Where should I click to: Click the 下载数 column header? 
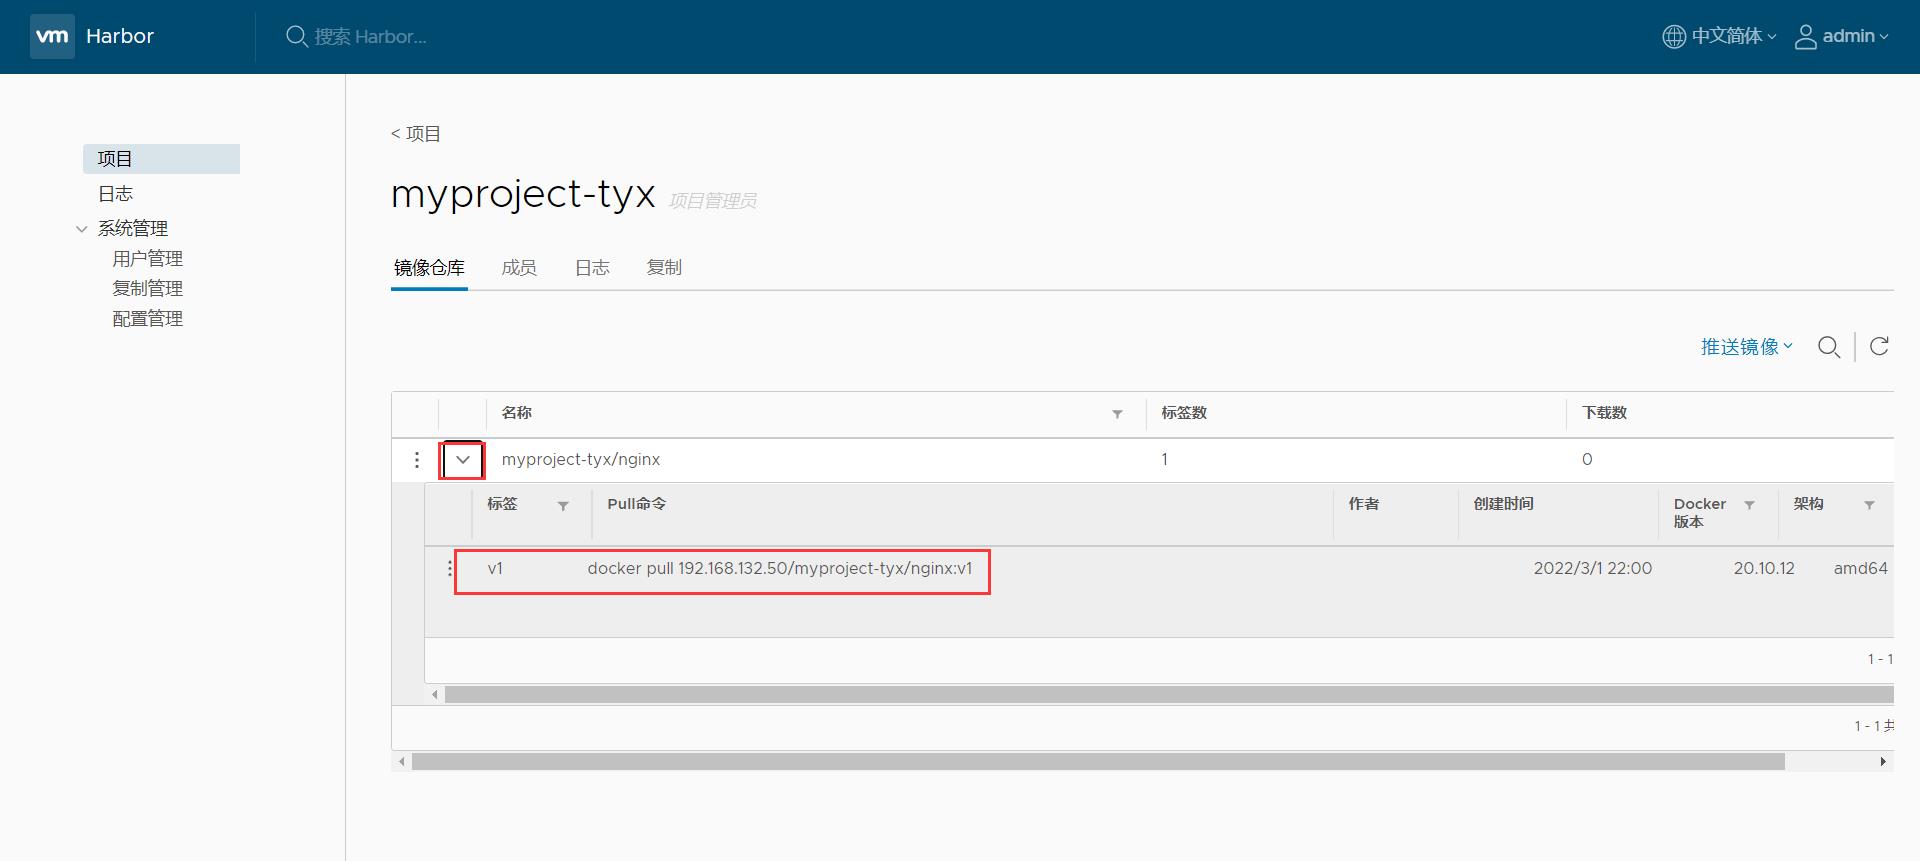1605,413
